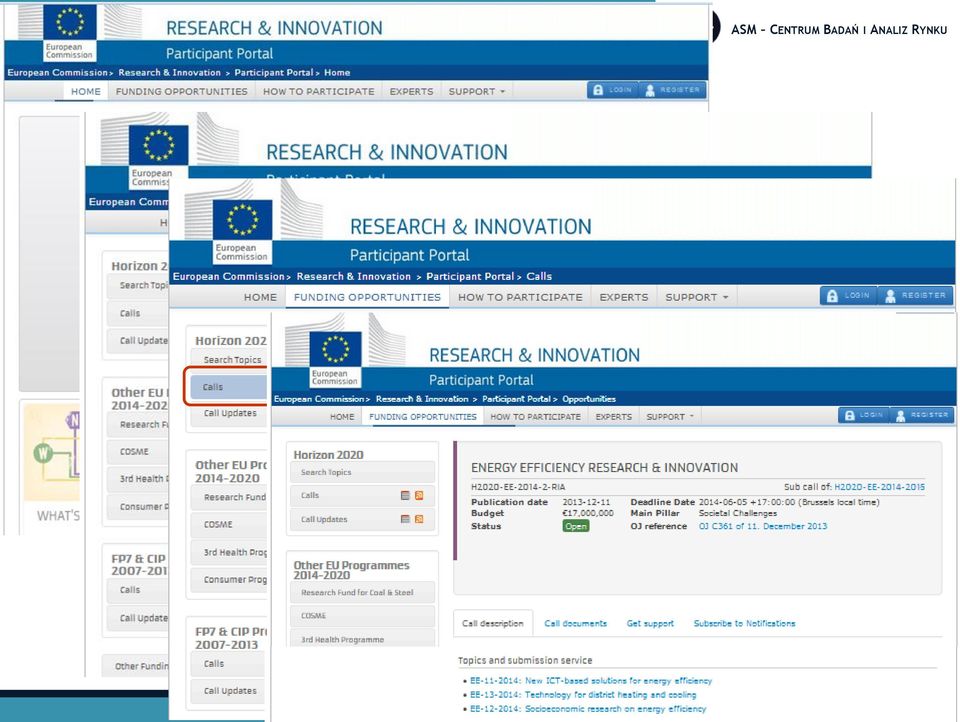
Task: Open topic EE-13-2014 district heating and cooling
Action: pyautogui.click(x=583, y=694)
